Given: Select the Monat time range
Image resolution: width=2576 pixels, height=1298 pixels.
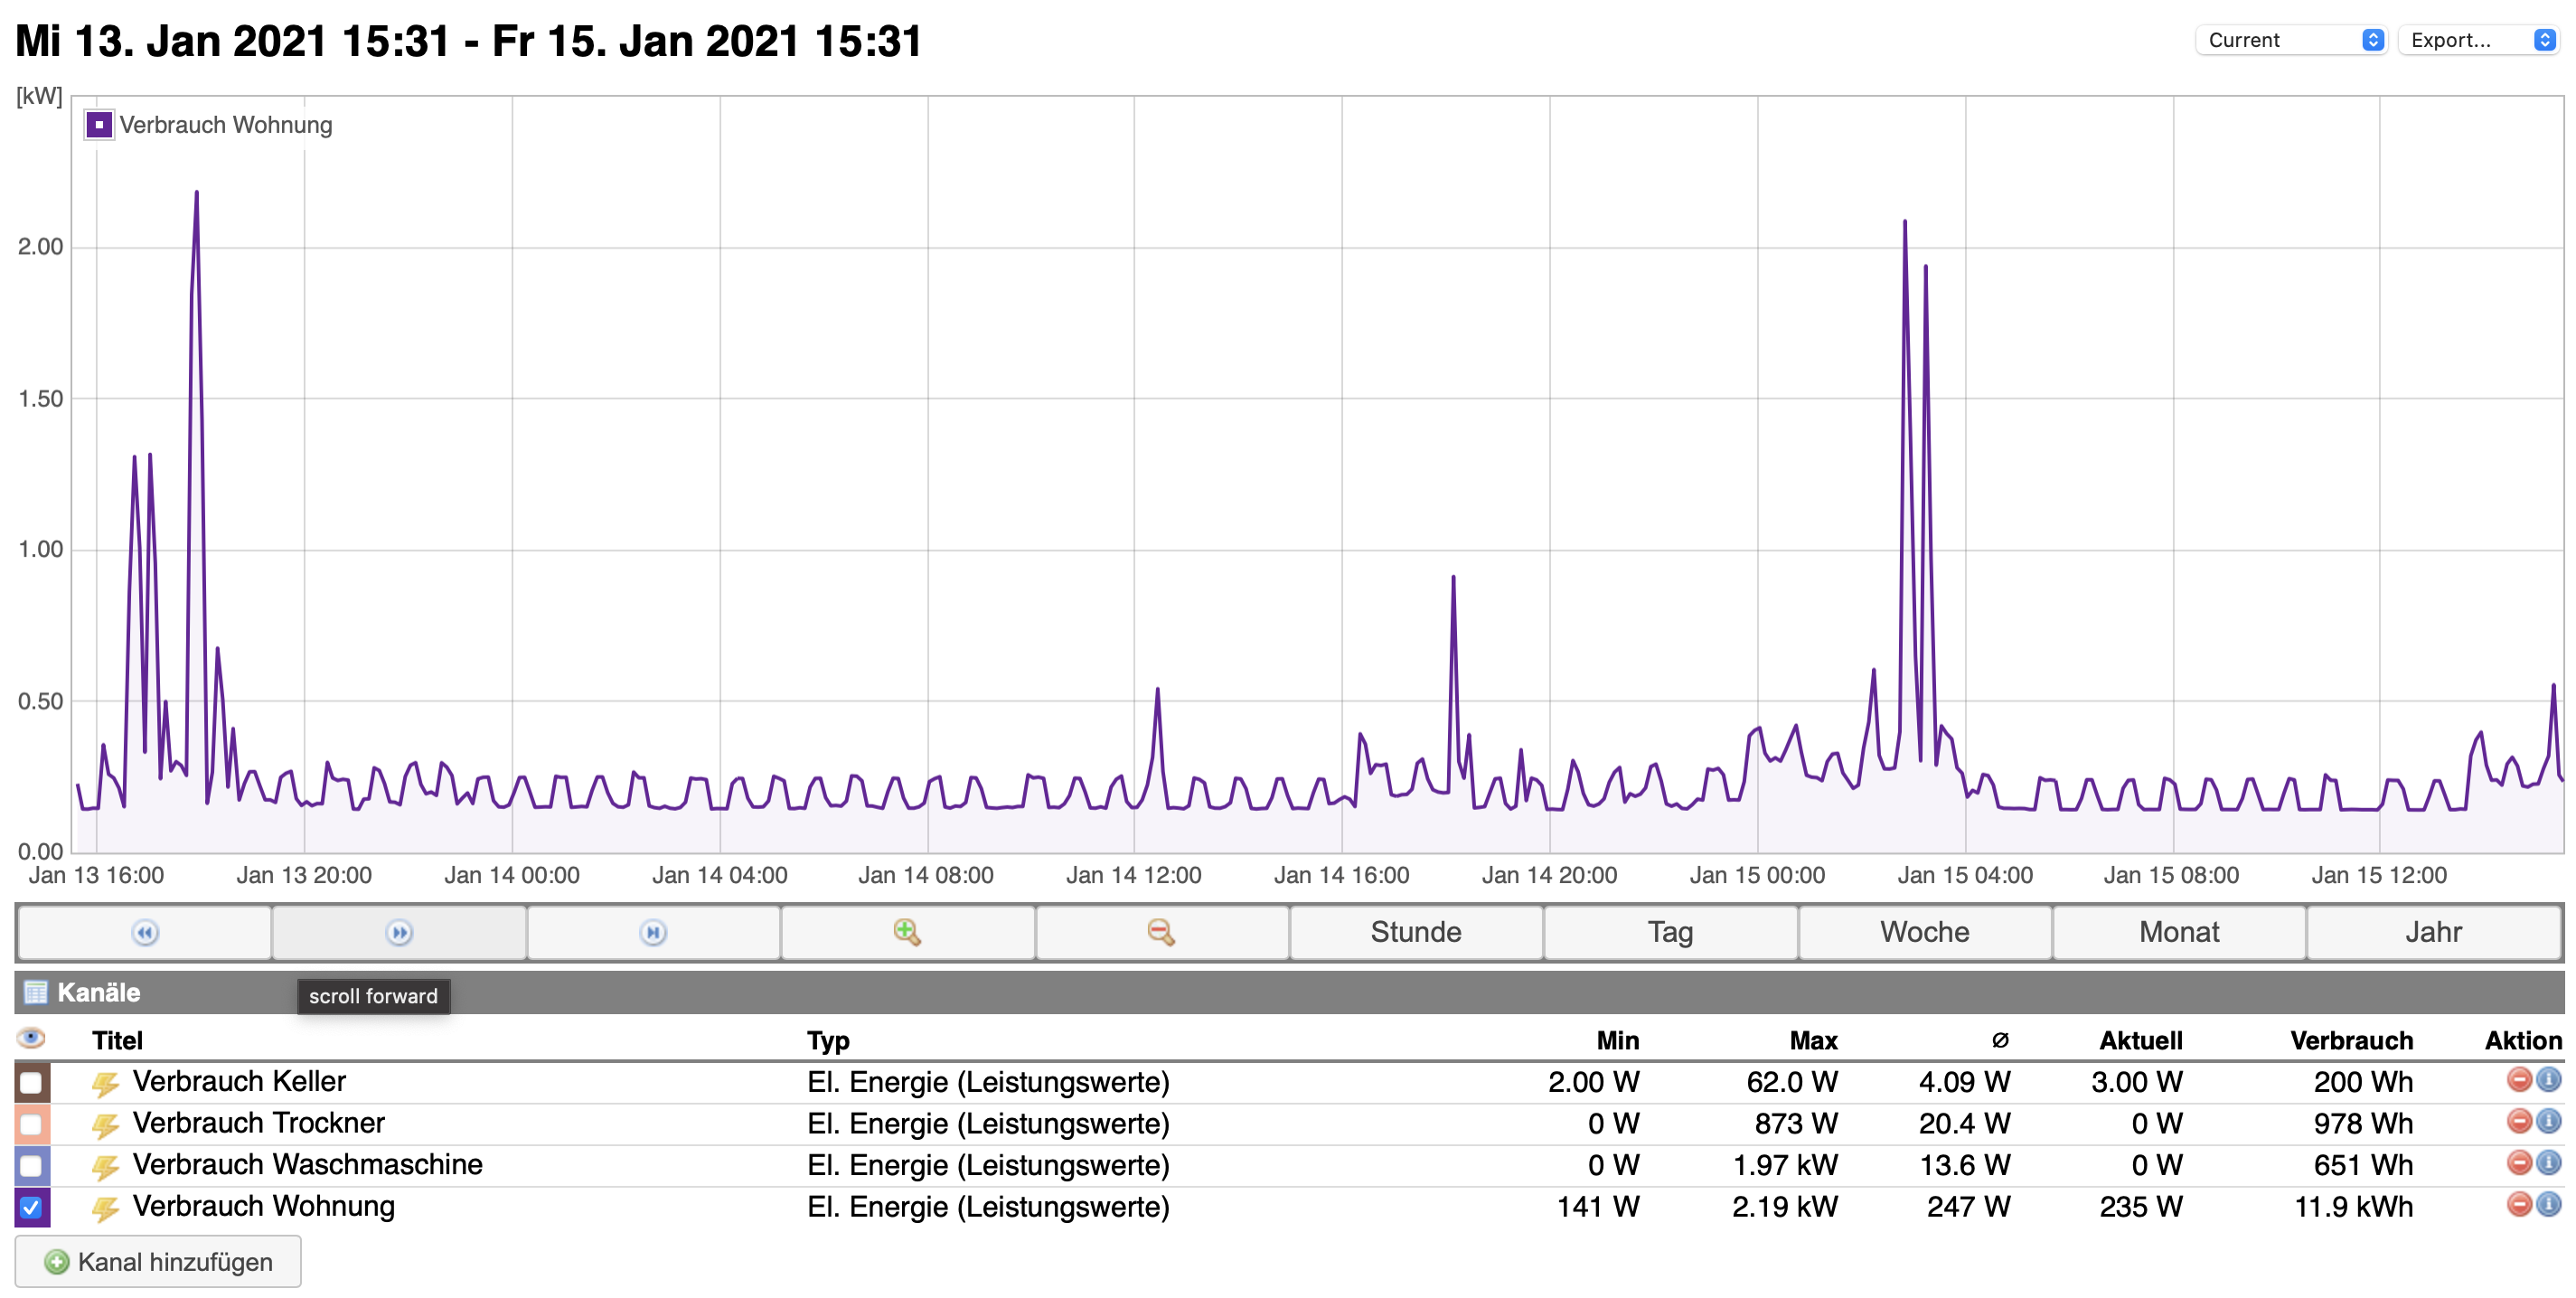Looking at the screenshot, I should pos(2178,932).
